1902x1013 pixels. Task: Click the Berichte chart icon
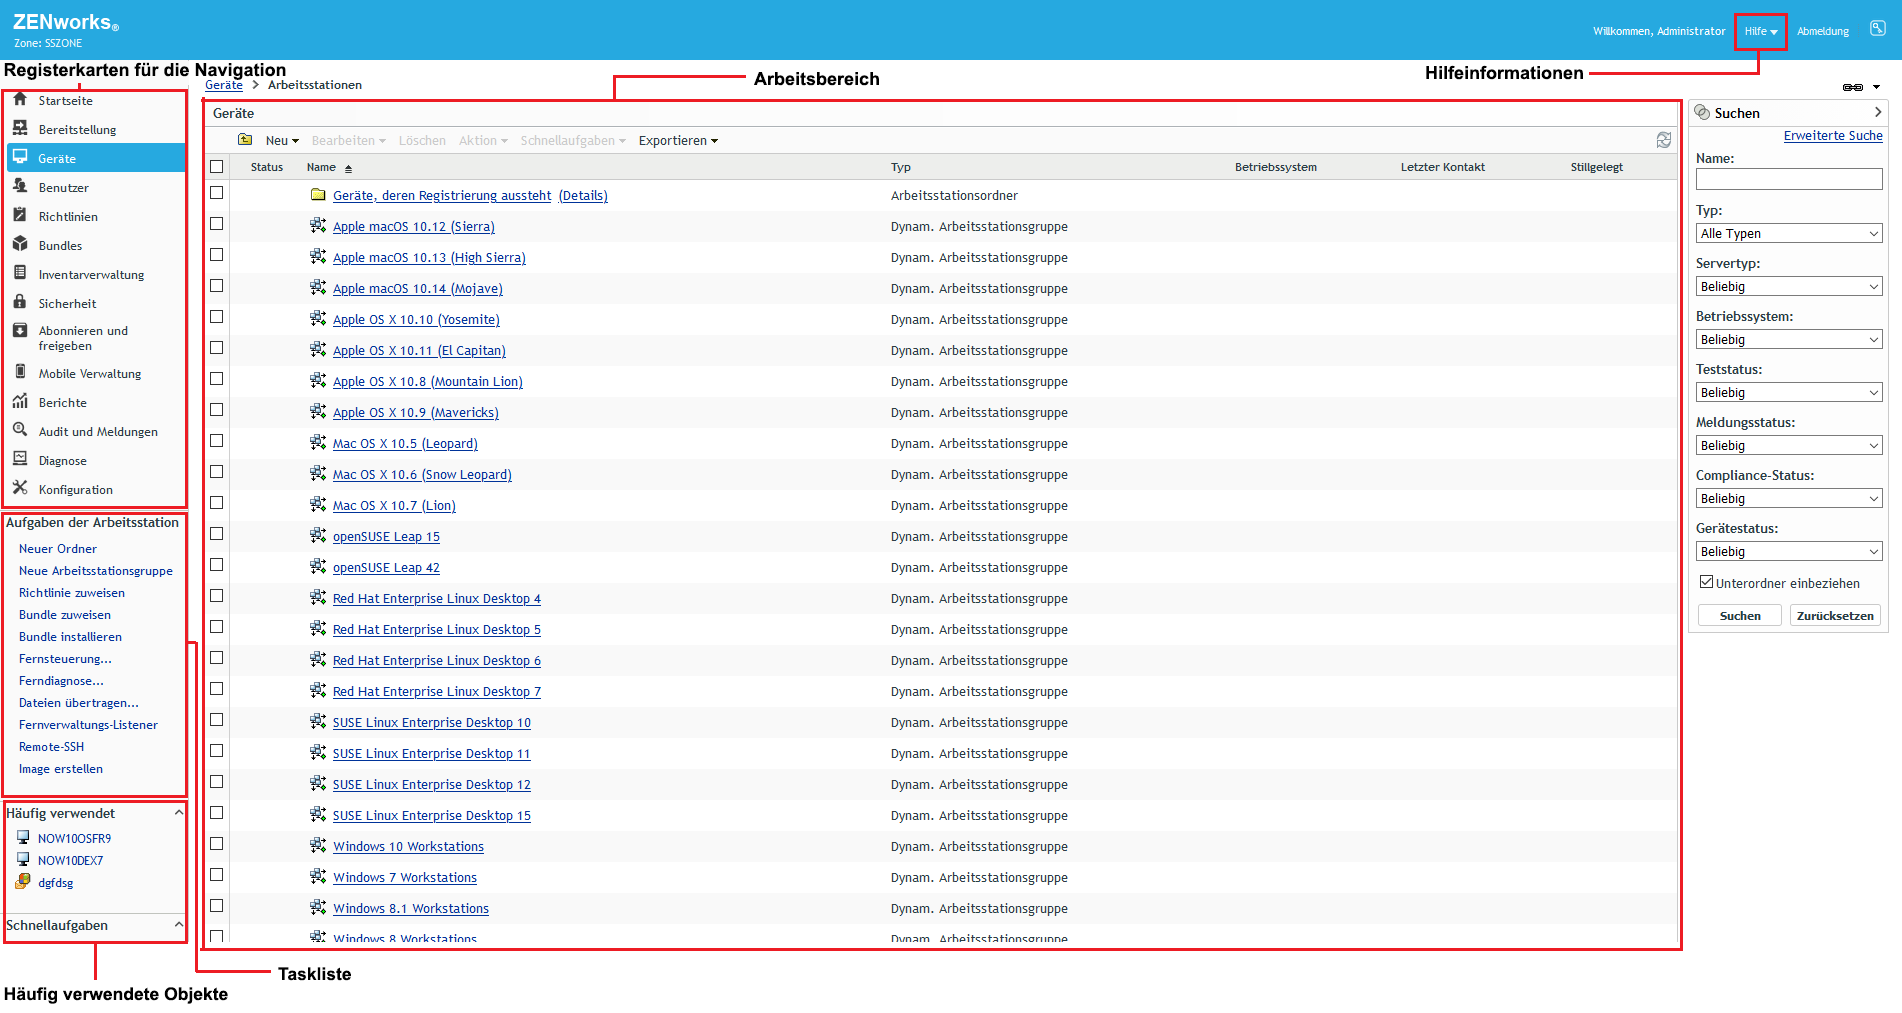tap(20, 401)
